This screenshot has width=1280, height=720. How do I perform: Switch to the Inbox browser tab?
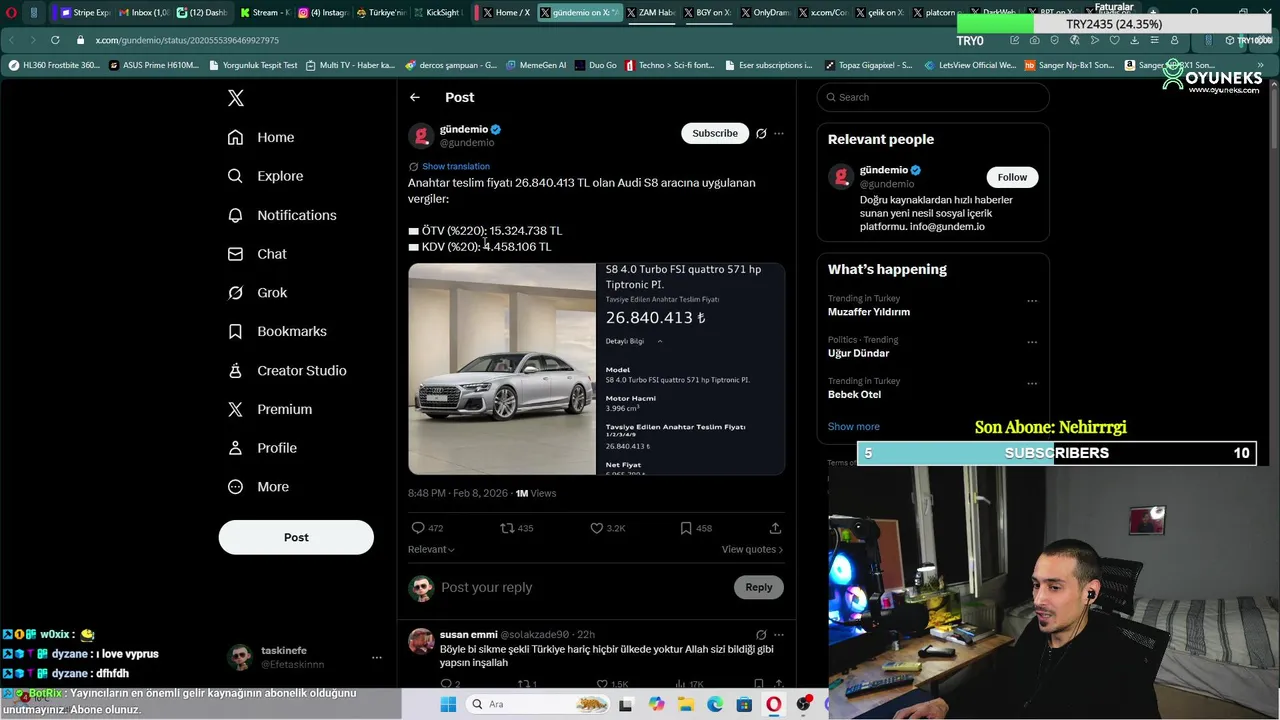coord(143,12)
